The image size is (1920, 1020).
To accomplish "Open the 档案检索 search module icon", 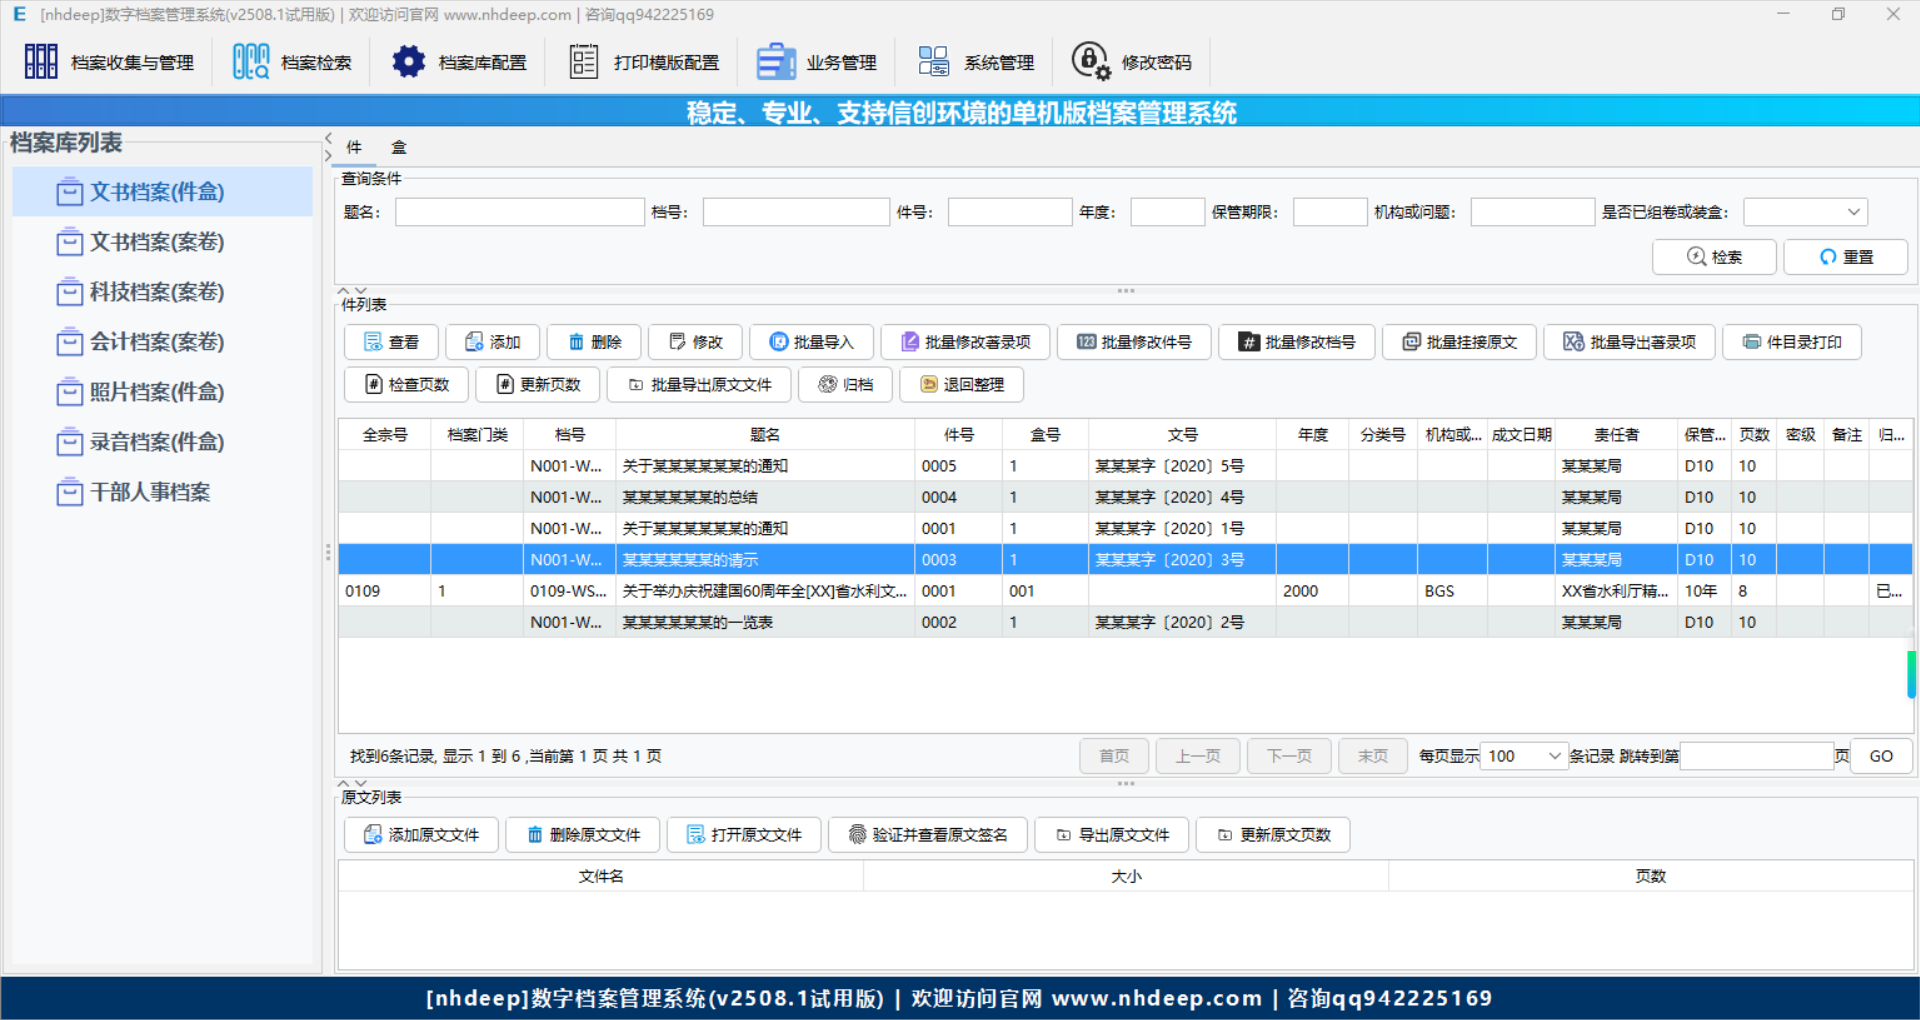I will point(250,60).
